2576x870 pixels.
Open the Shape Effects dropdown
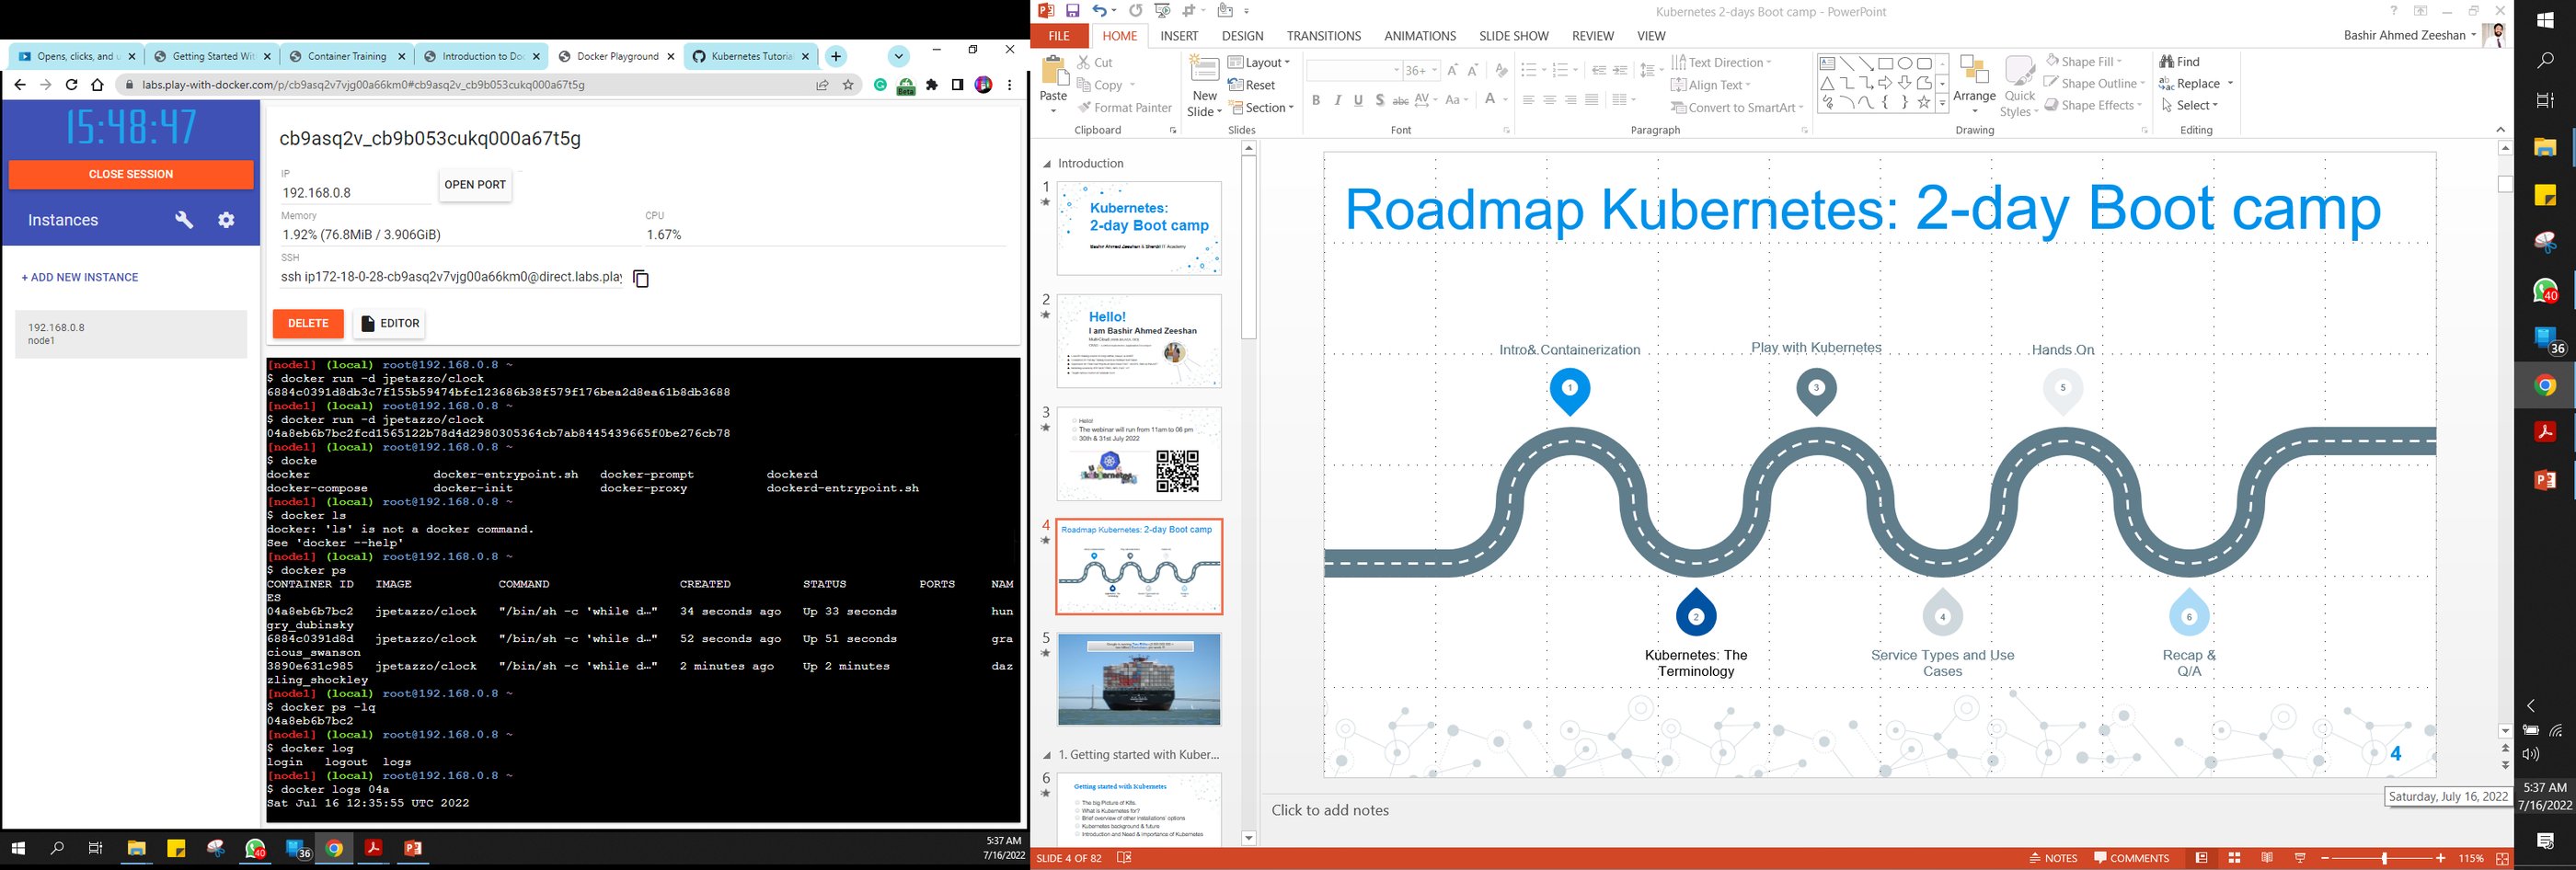(2094, 106)
